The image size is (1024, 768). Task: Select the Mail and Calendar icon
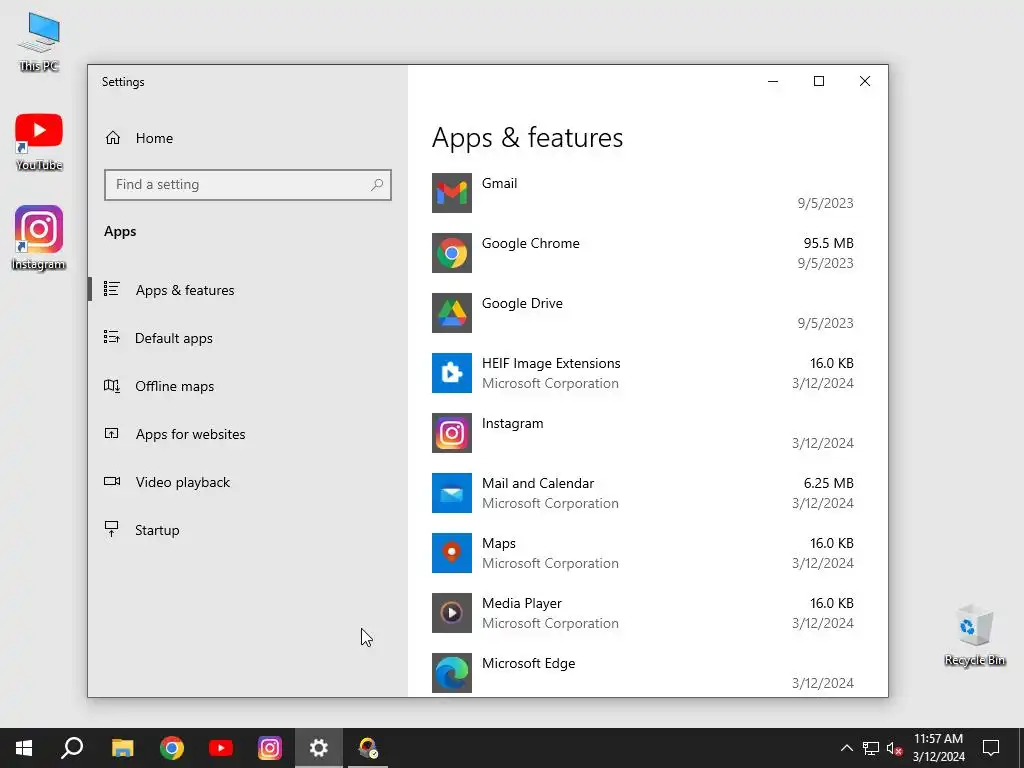coord(451,493)
